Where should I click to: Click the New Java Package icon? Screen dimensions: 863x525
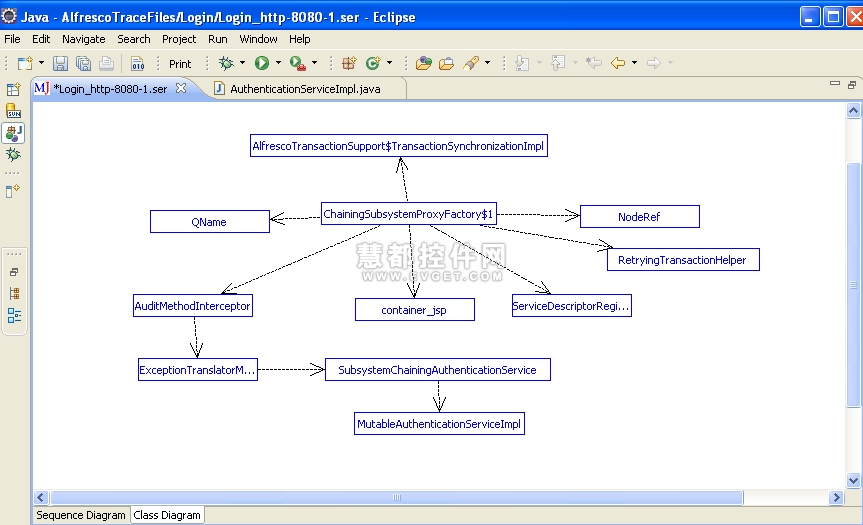349,63
